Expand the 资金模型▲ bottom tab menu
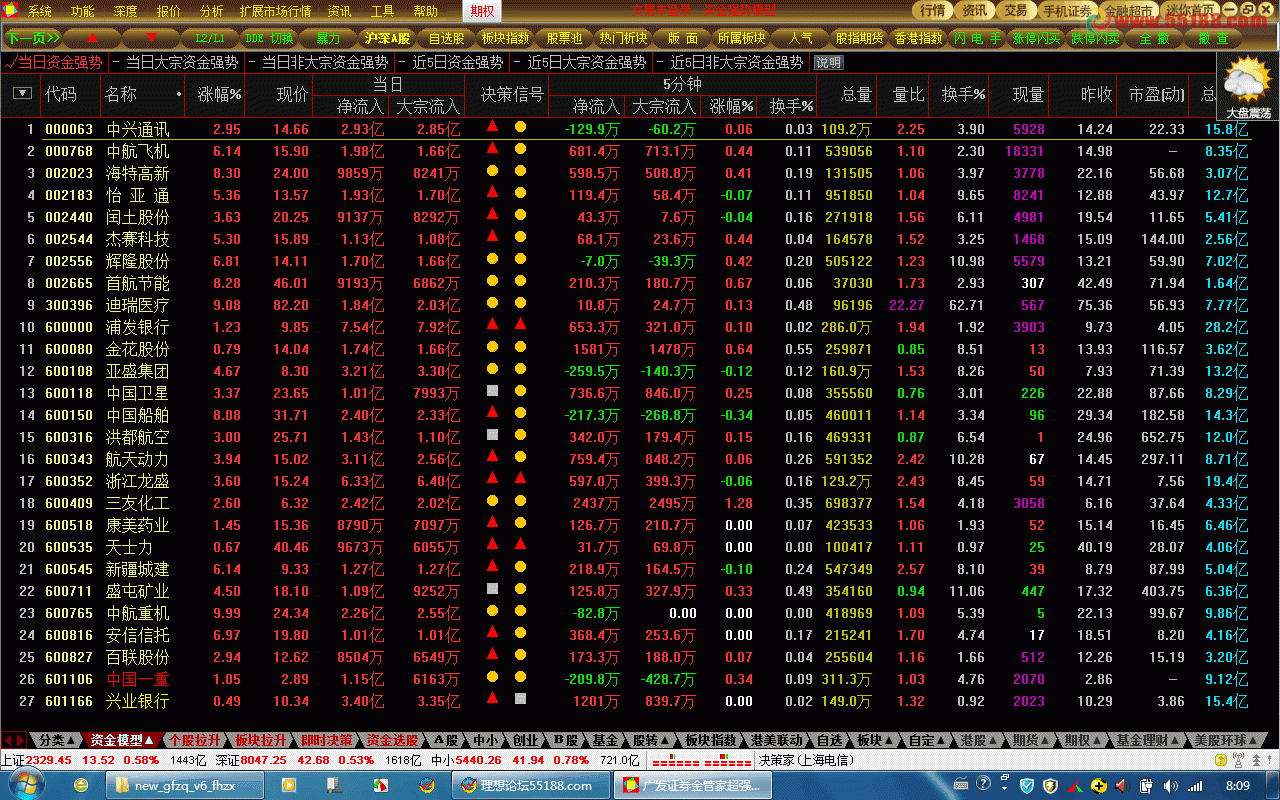1280x800 pixels. pyautogui.click(x=121, y=740)
